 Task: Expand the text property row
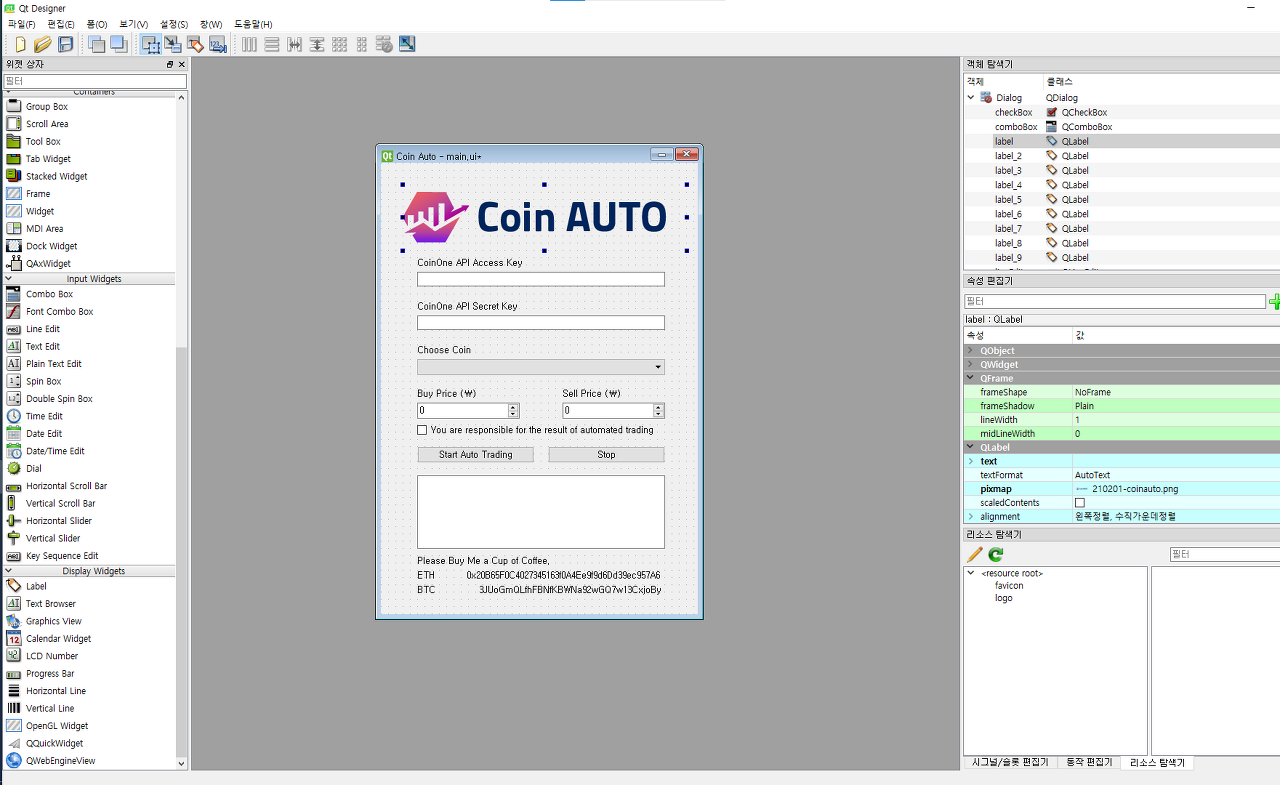tap(970, 461)
